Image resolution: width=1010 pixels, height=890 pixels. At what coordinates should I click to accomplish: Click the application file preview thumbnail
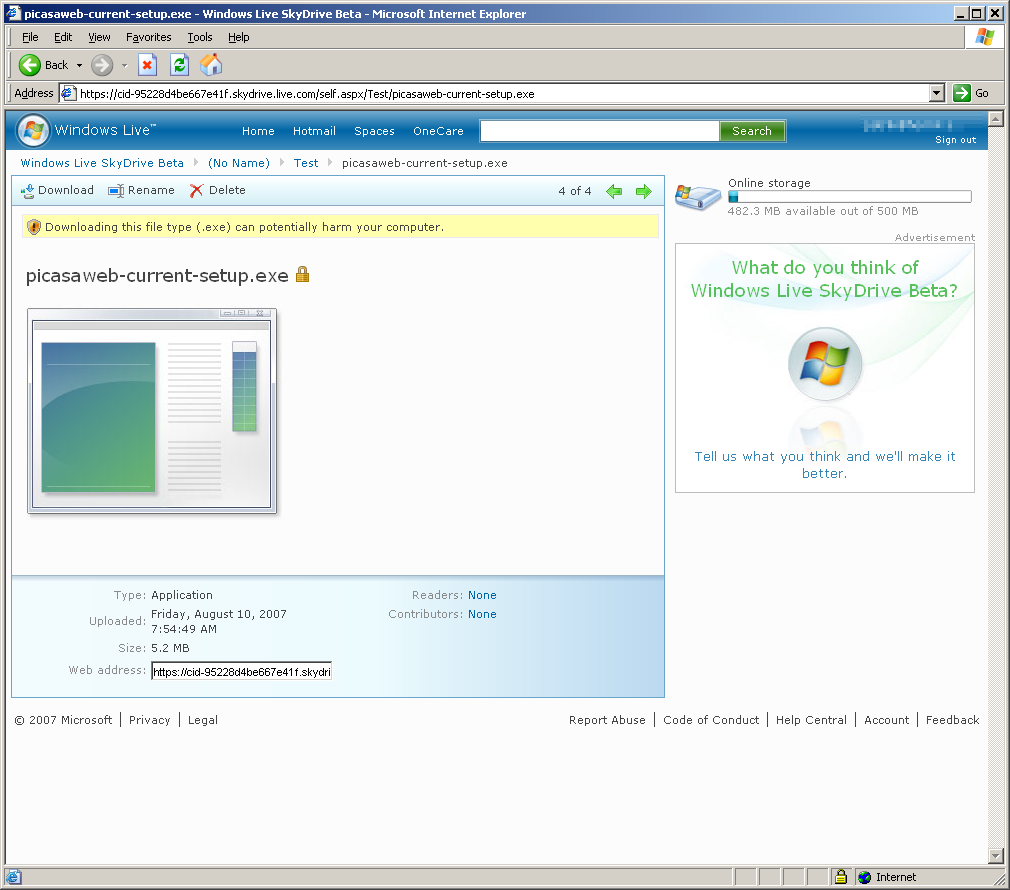point(152,411)
